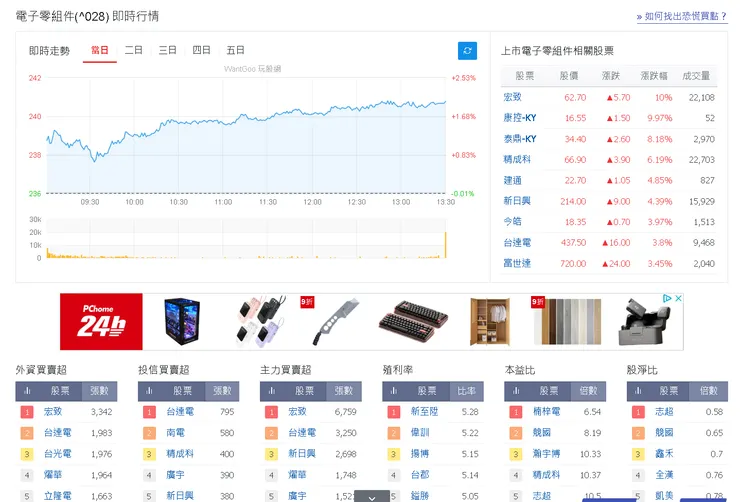Viewport: 740px width, 502px height.
Task: Open 富世達 stock link
Action: [517, 263]
